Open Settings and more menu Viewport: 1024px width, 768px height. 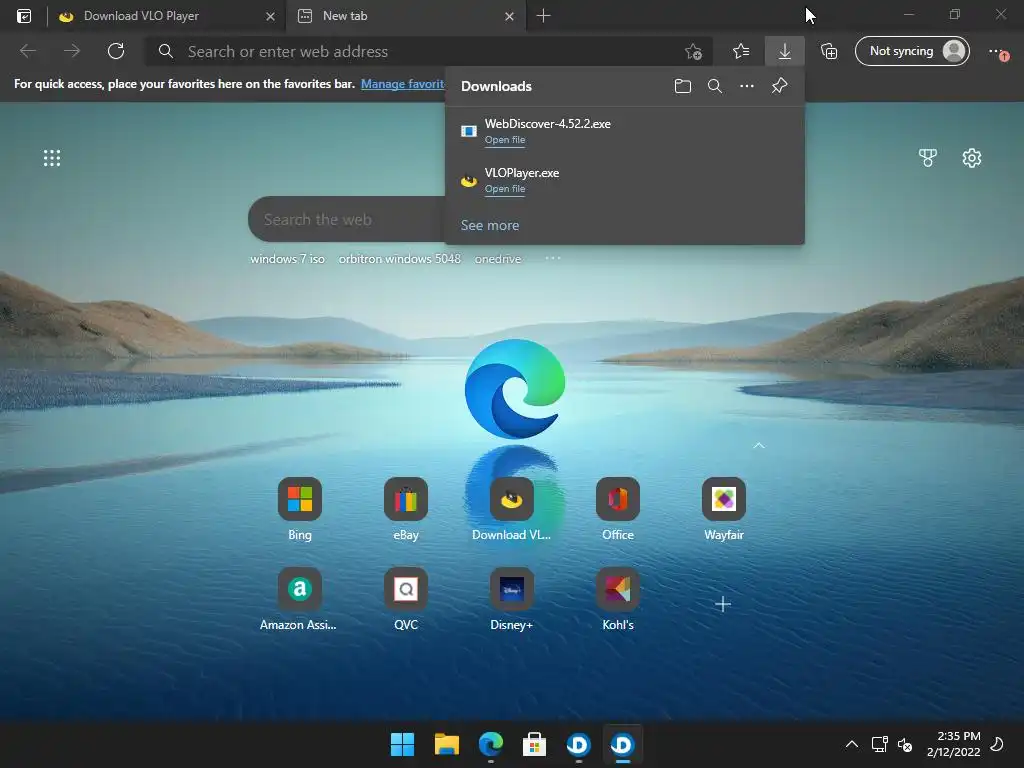click(x=997, y=51)
